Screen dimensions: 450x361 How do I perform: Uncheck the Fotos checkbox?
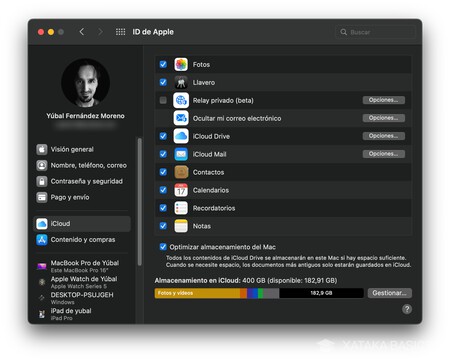[163, 64]
